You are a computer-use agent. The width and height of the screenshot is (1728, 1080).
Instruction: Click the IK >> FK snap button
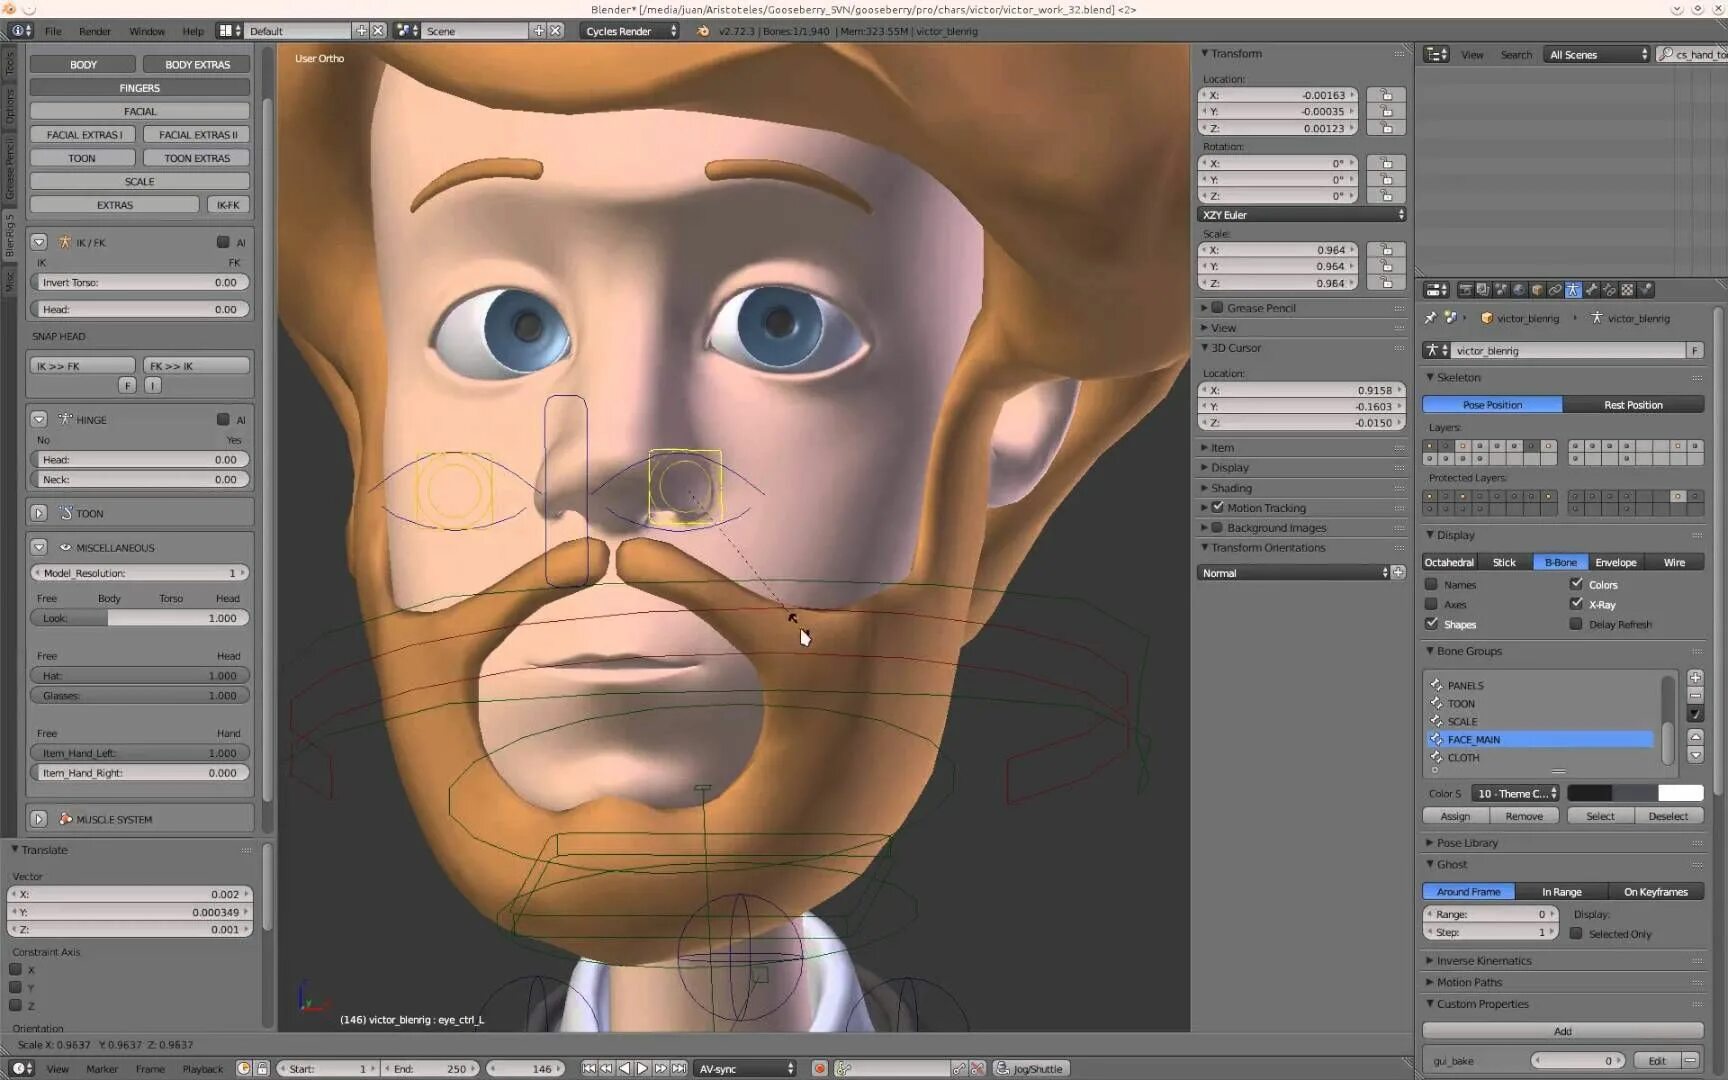coord(83,366)
